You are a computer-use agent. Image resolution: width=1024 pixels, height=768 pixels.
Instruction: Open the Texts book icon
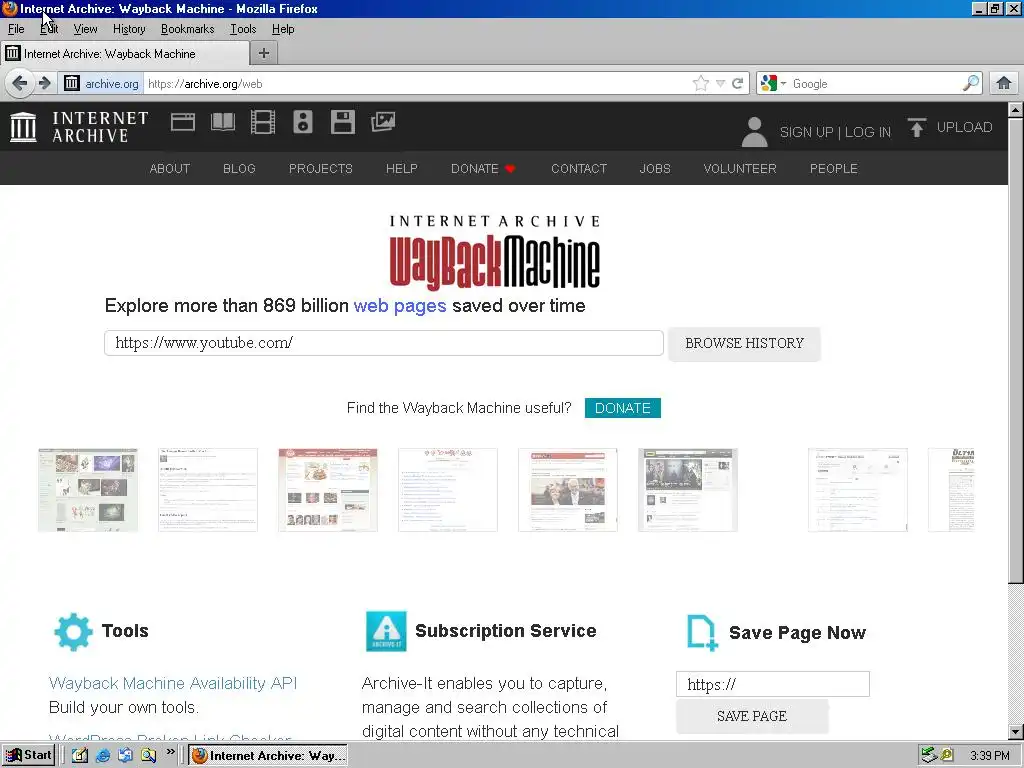[223, 122]
